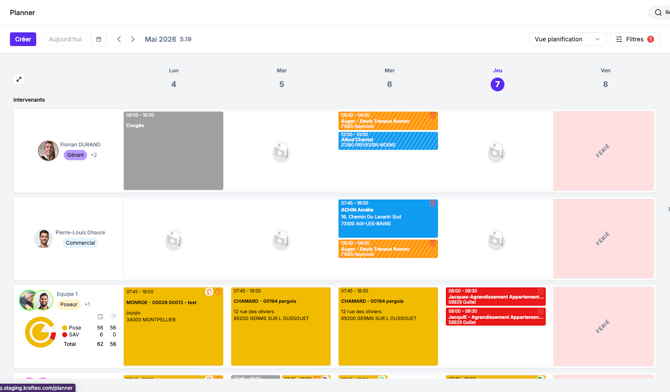
Task: Show Florian DURAND's +2 extra roles
Action: [x=94, y=155]
